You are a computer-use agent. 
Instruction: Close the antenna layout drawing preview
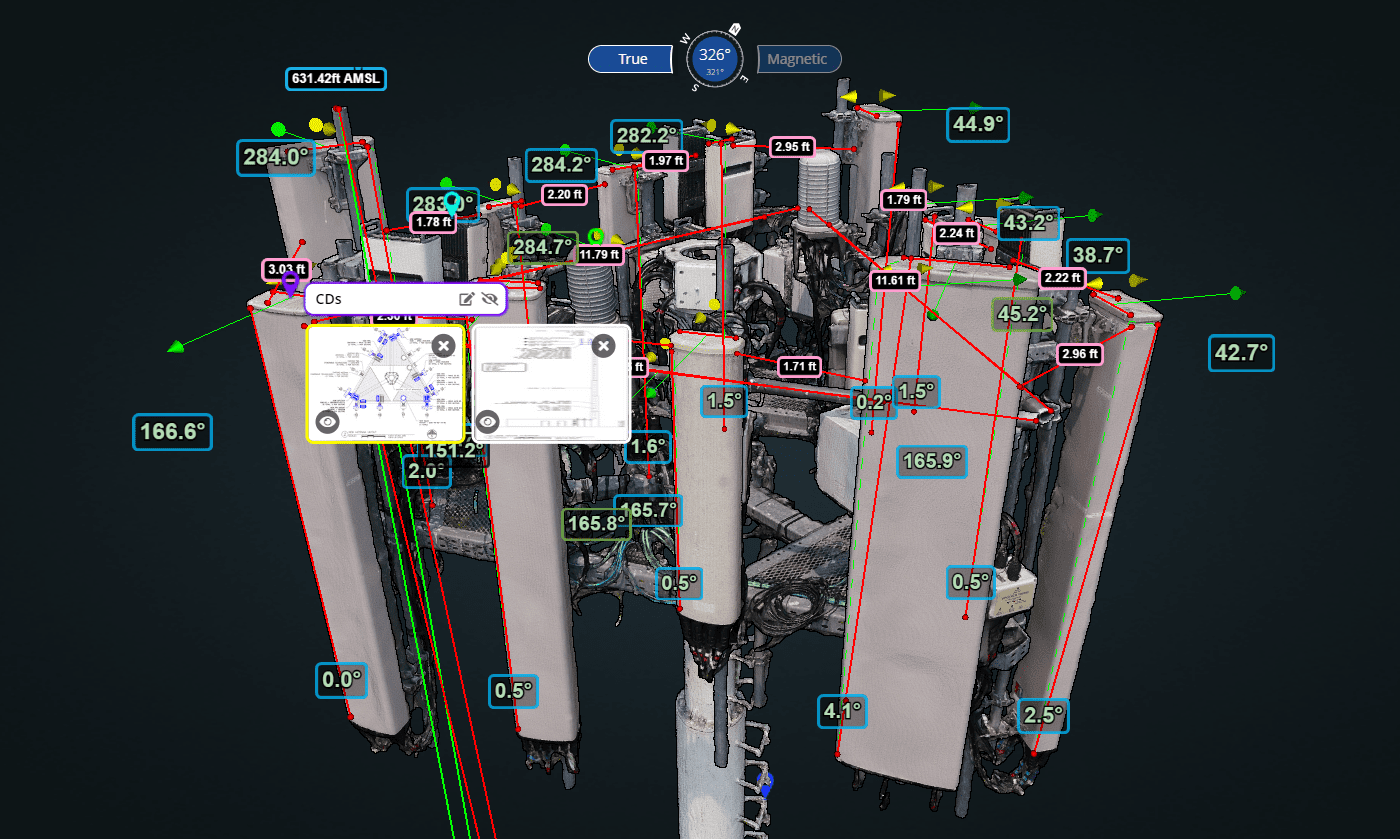(x=444, y=345)
